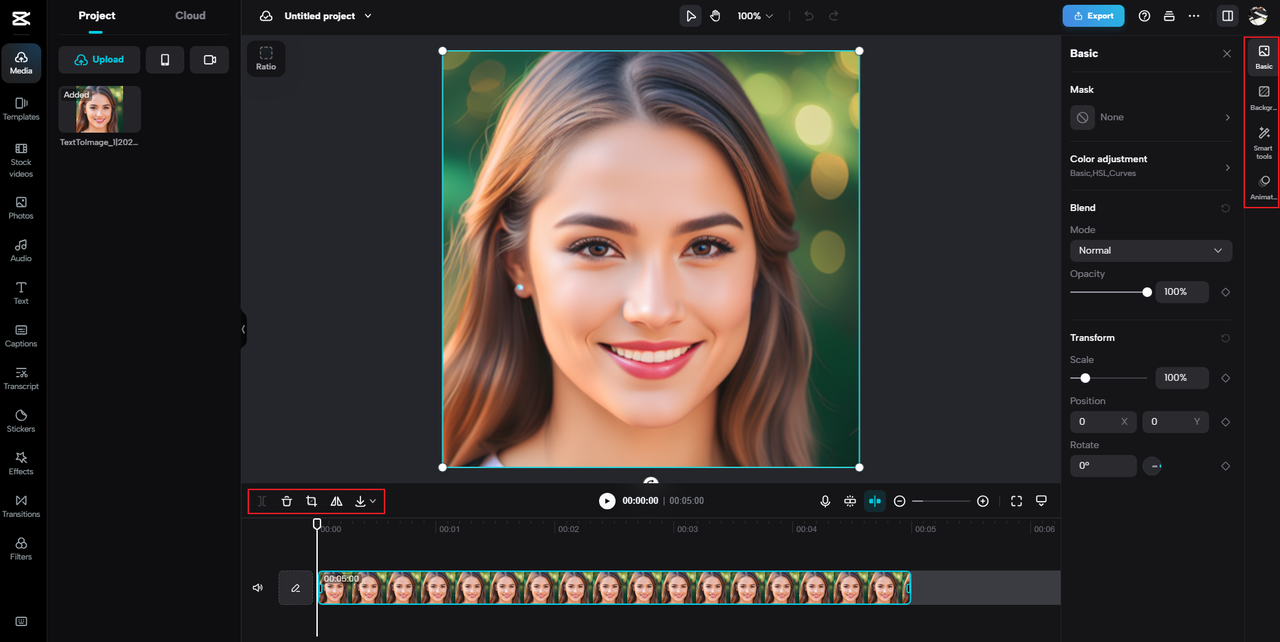The height and width of the screenshot is (642, 1280).
Task: Click the Ratio button on canvas
Action: coord(266,58)
